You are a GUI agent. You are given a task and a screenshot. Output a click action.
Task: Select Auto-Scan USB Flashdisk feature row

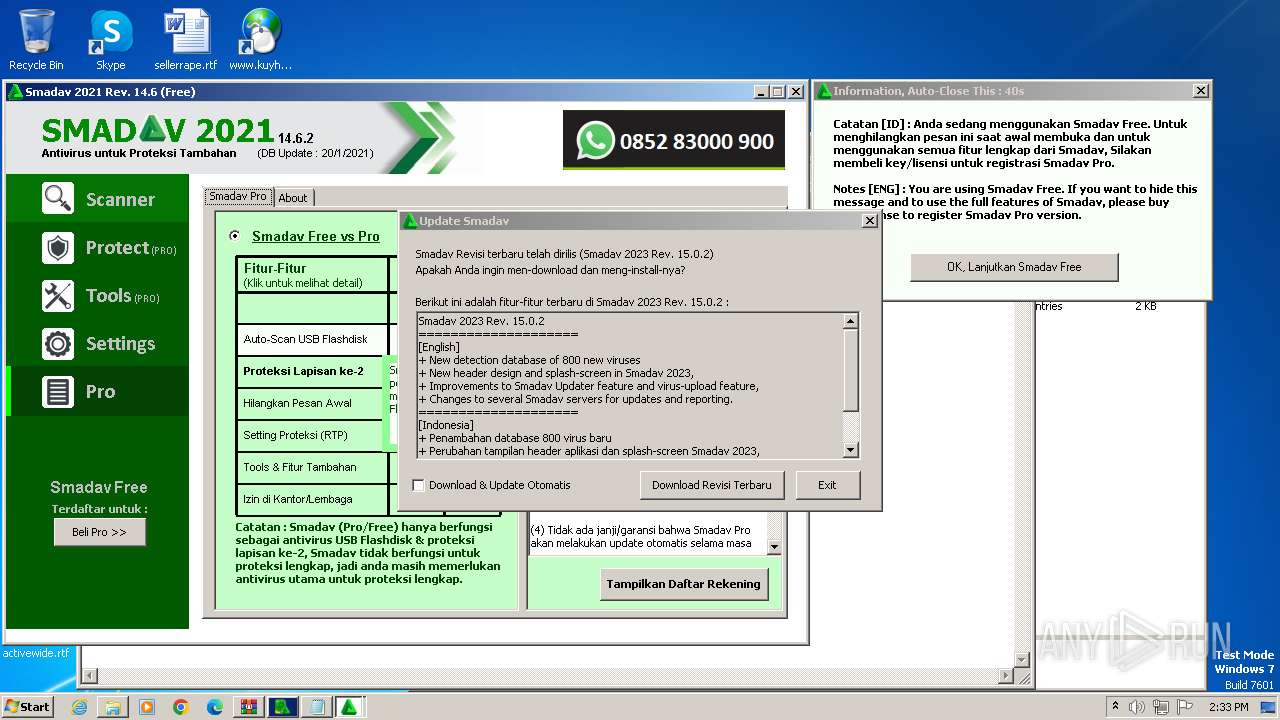(312, 339)
